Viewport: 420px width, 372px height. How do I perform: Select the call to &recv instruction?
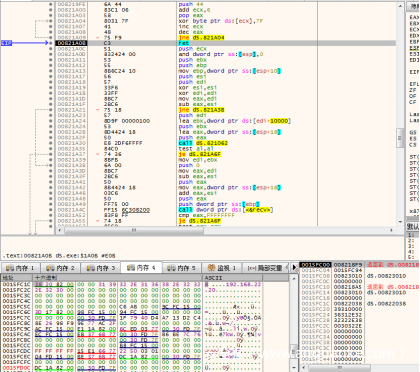coord(226,210)
